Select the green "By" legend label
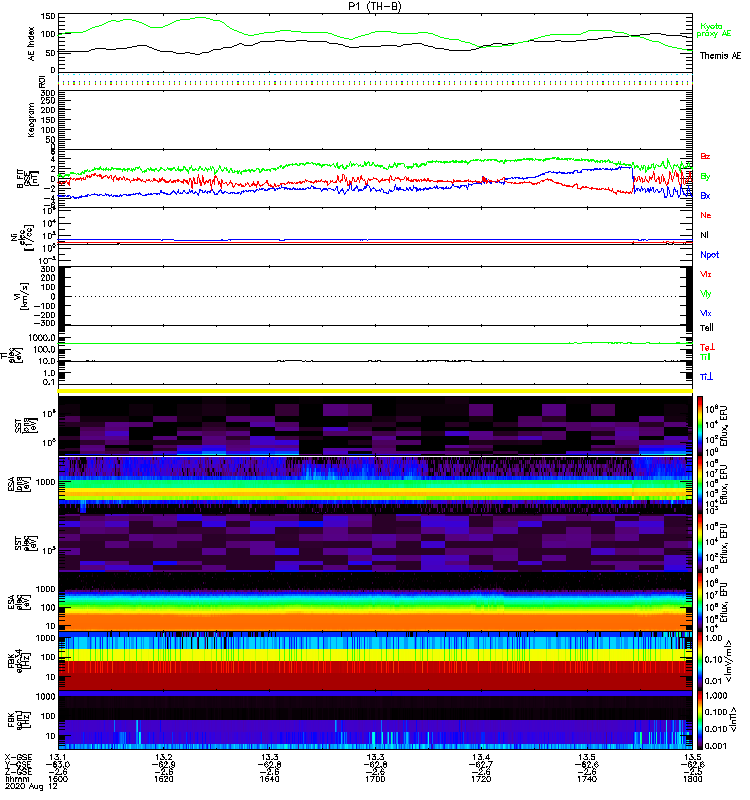750x800 pixels. click(705, 177)
